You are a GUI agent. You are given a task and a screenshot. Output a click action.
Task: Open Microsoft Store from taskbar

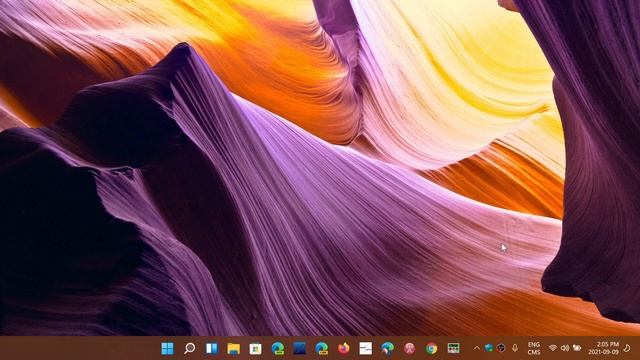coord(256,348)
